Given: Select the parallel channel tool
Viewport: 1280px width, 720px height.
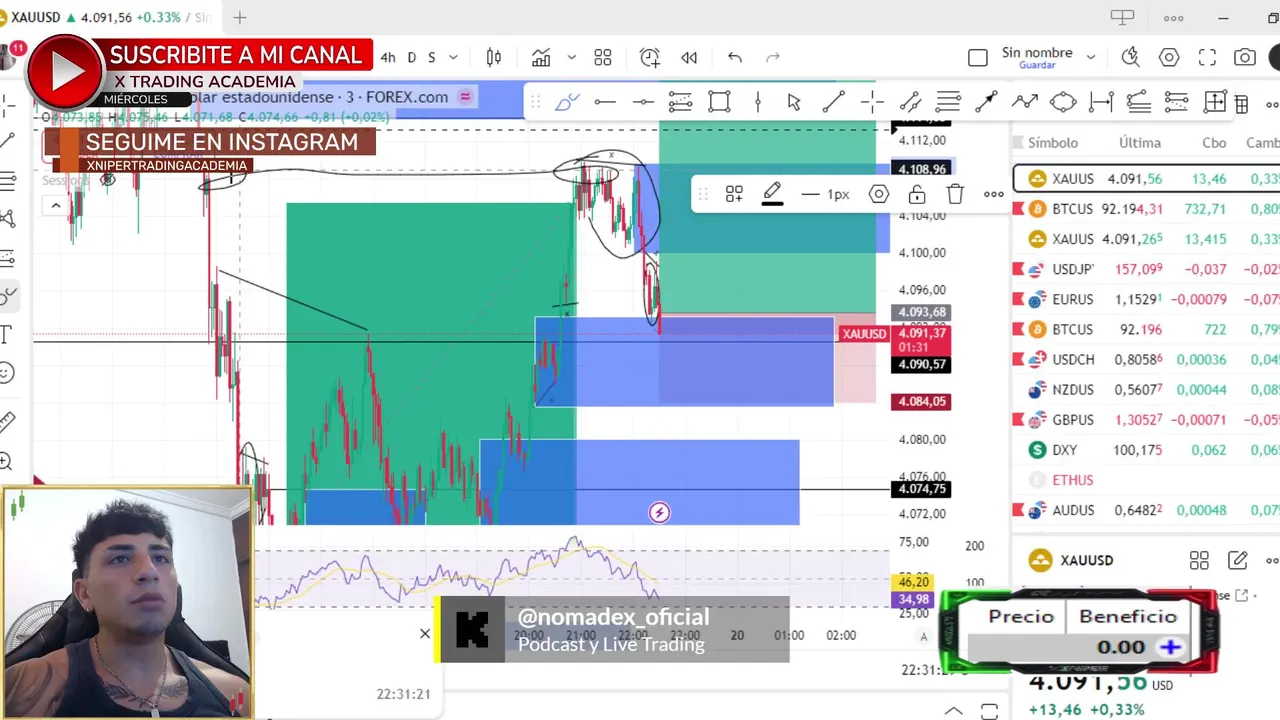Looking at the screenshot, I should point(910,102).
